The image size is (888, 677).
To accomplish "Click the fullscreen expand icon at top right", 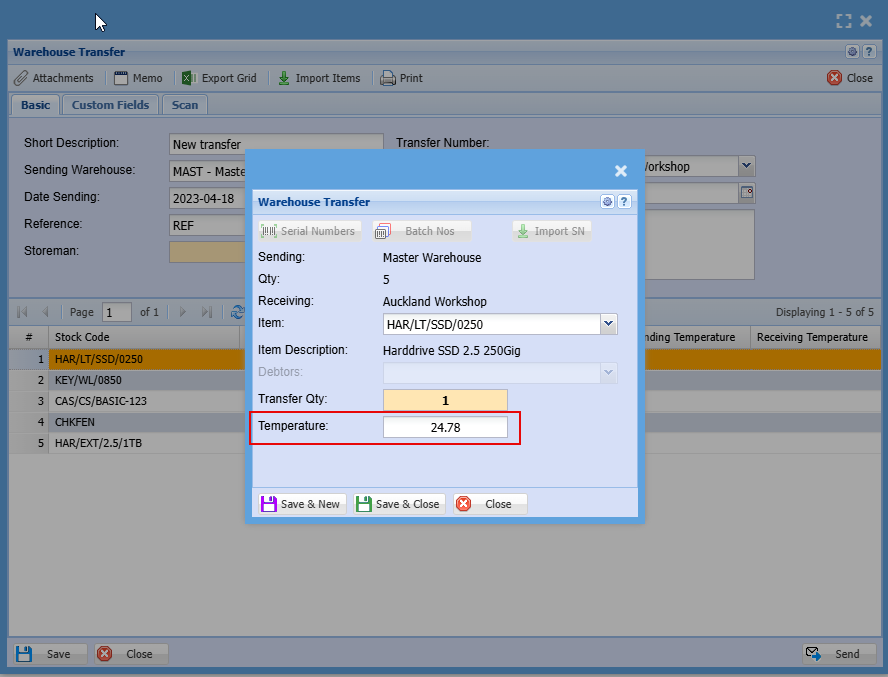I will [844, 20].
